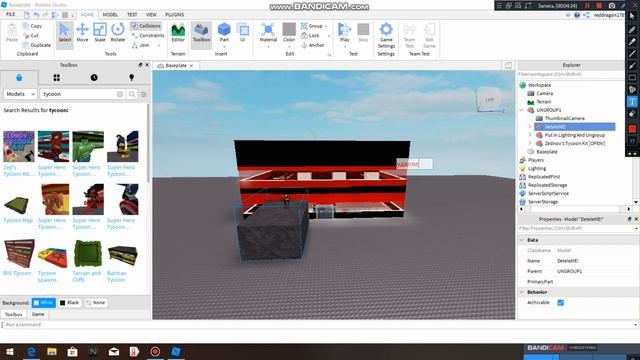The width and height of the screenshot is (640, 360).
Task: Select Terrain in Explorer
Action: click(x=543, y=102)
